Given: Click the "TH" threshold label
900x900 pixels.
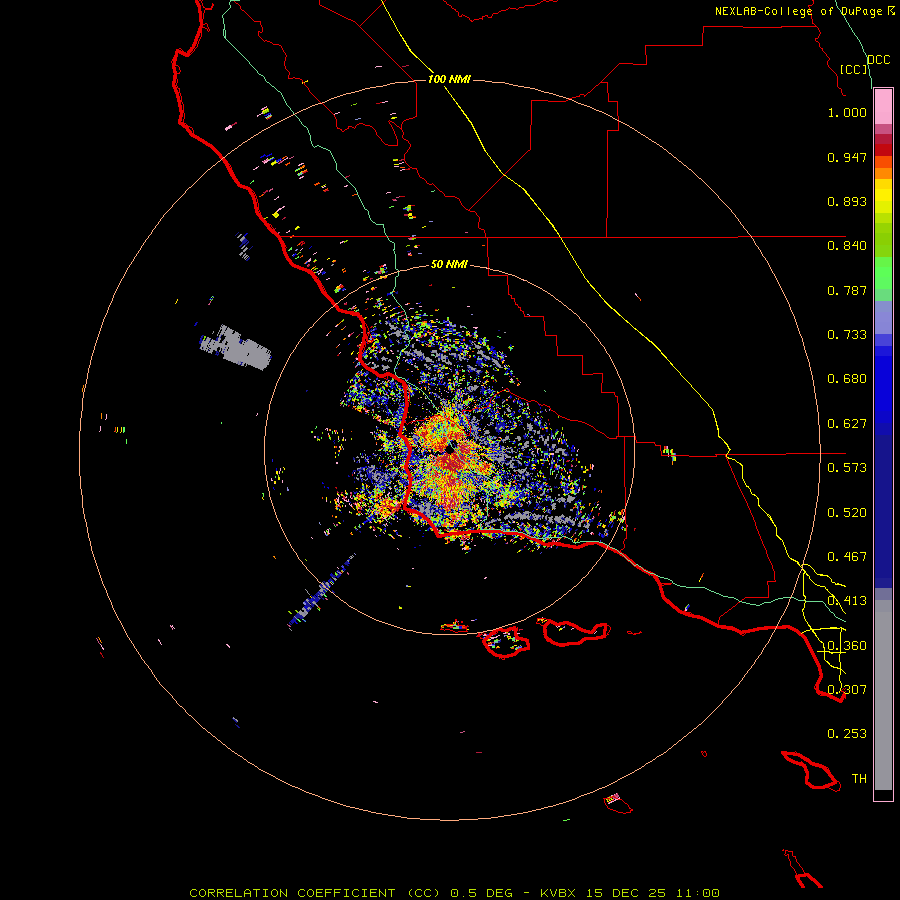Looking at the screenshot, I should (859, 779).
